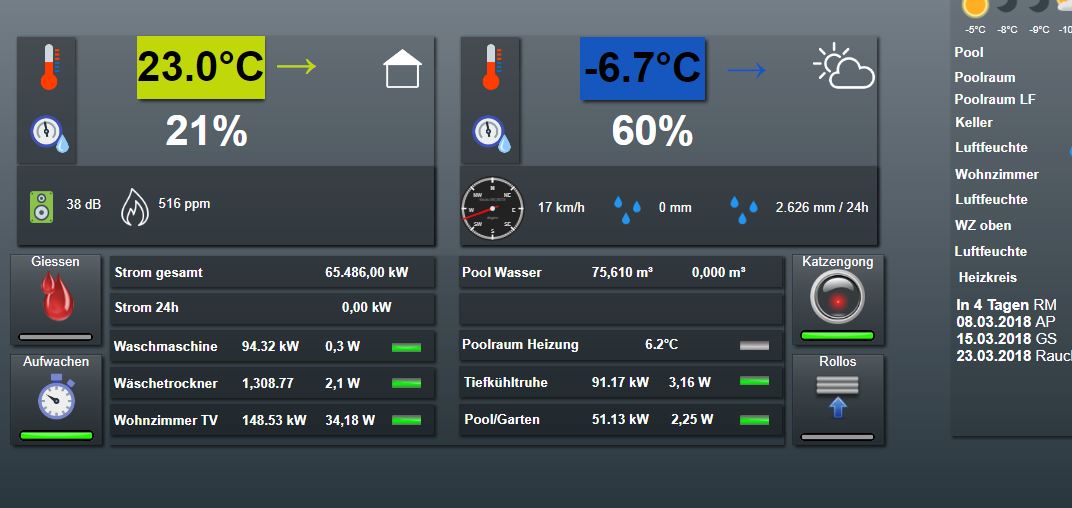Toggle the Wohnzimmer TV power indicator
The width and height of the screenshot is (1072, 508).
[x=406, y=421]
